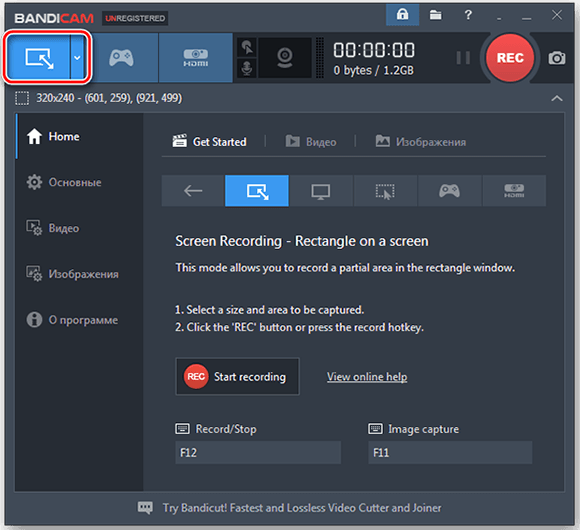Switch to the Видео tab
580x530 pixels.
[311, 142]
